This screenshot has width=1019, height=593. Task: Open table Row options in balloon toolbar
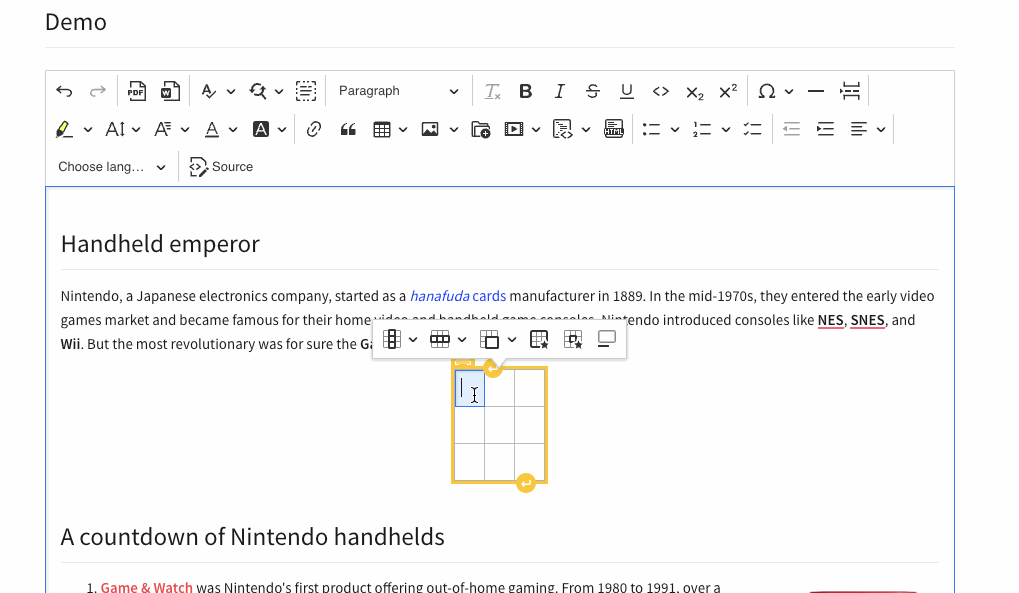pyautogui.click(x=448, y=339)
